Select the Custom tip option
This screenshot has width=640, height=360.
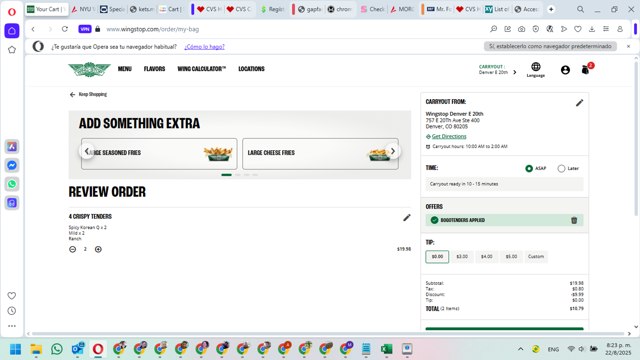(x=536, y=257)
